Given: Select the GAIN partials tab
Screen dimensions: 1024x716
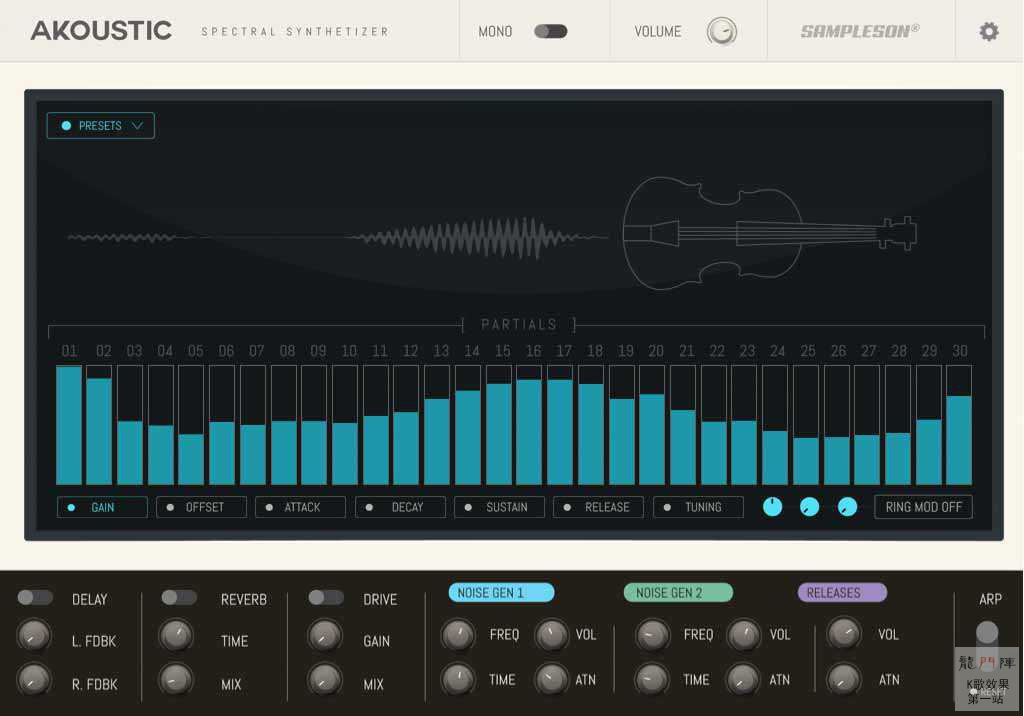Looking at the screenshot, I should (x=103, y=507).
